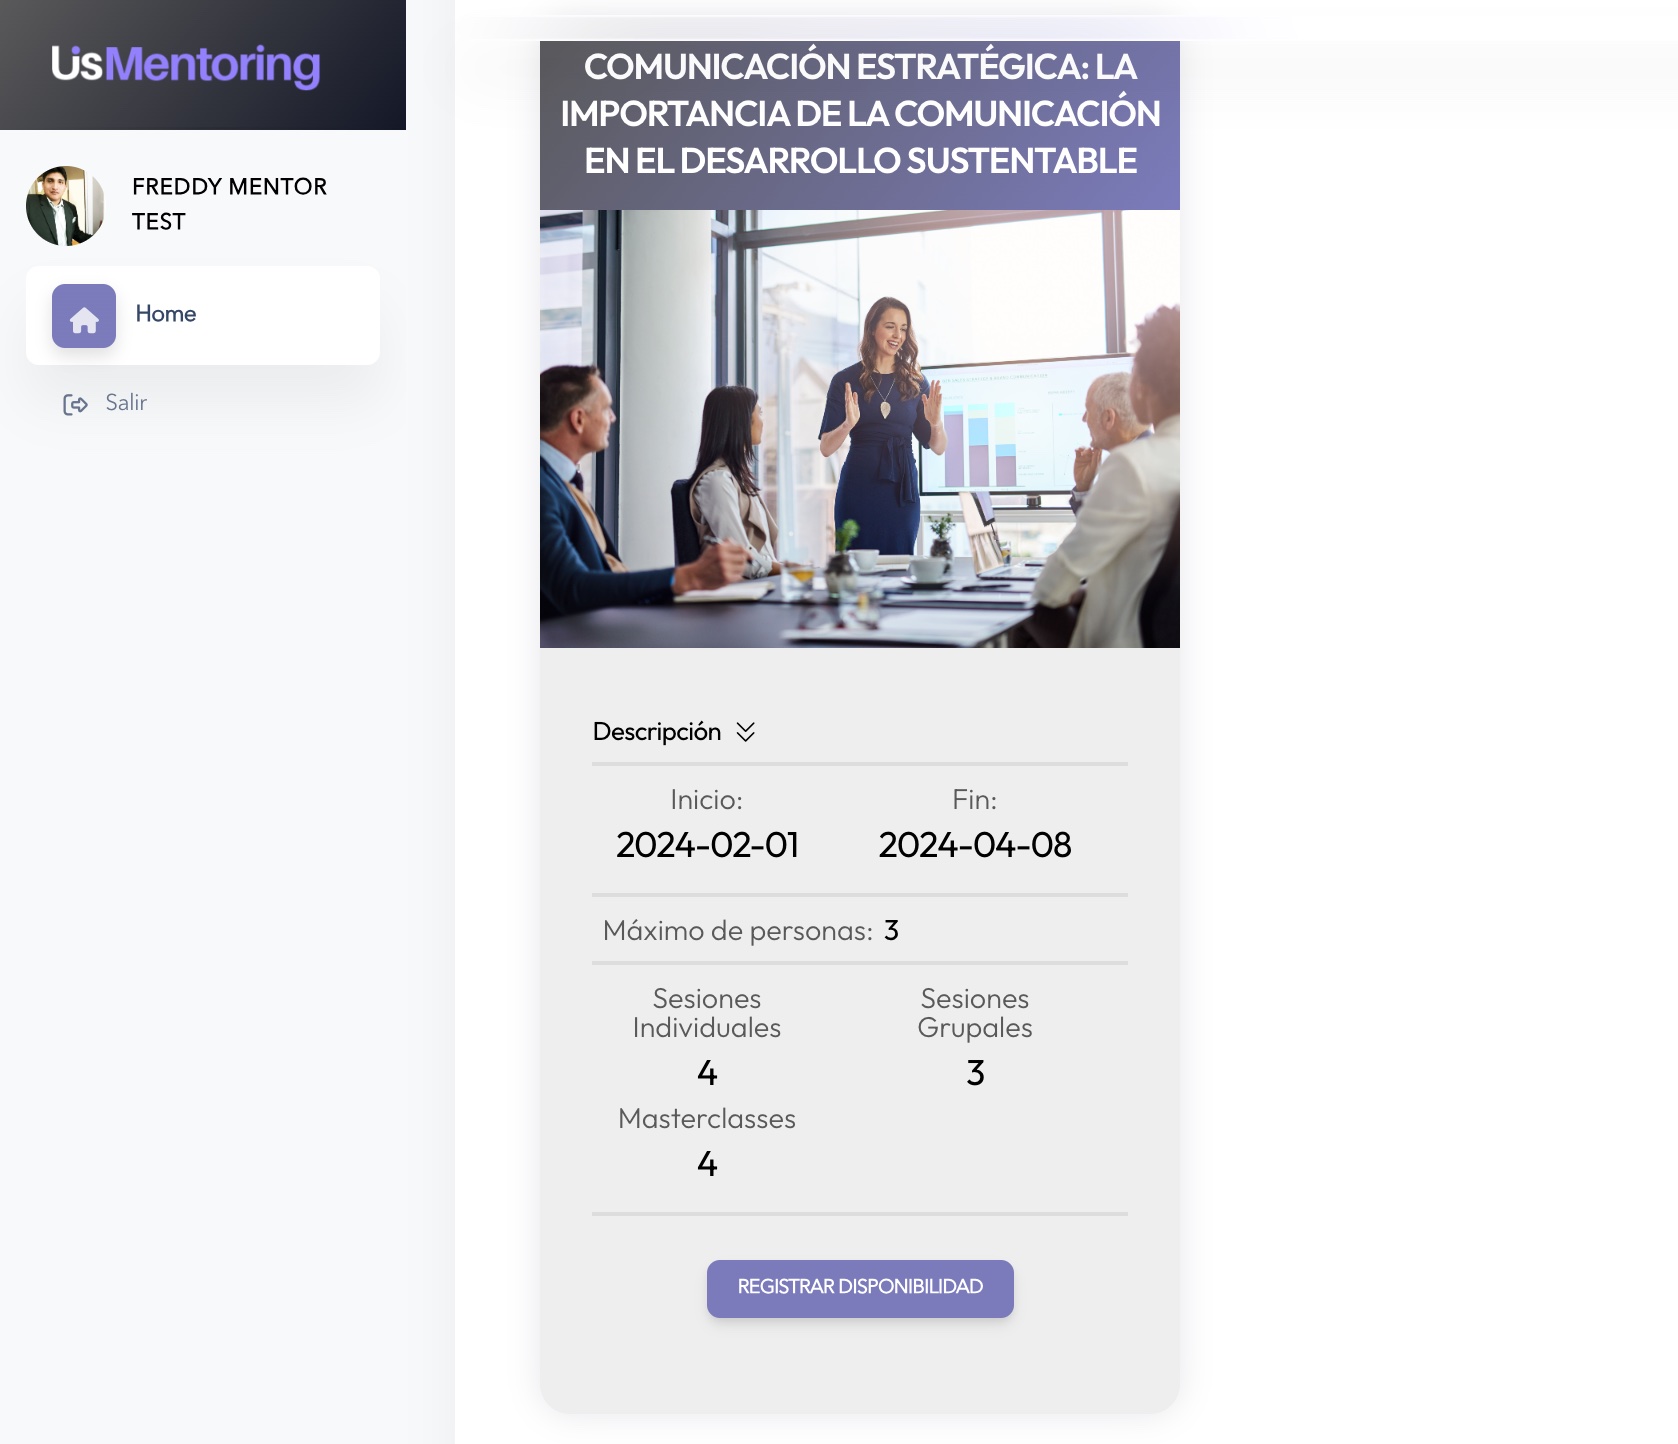
Task: Click the meeting room course image
Action: click(x=859, y=425)
